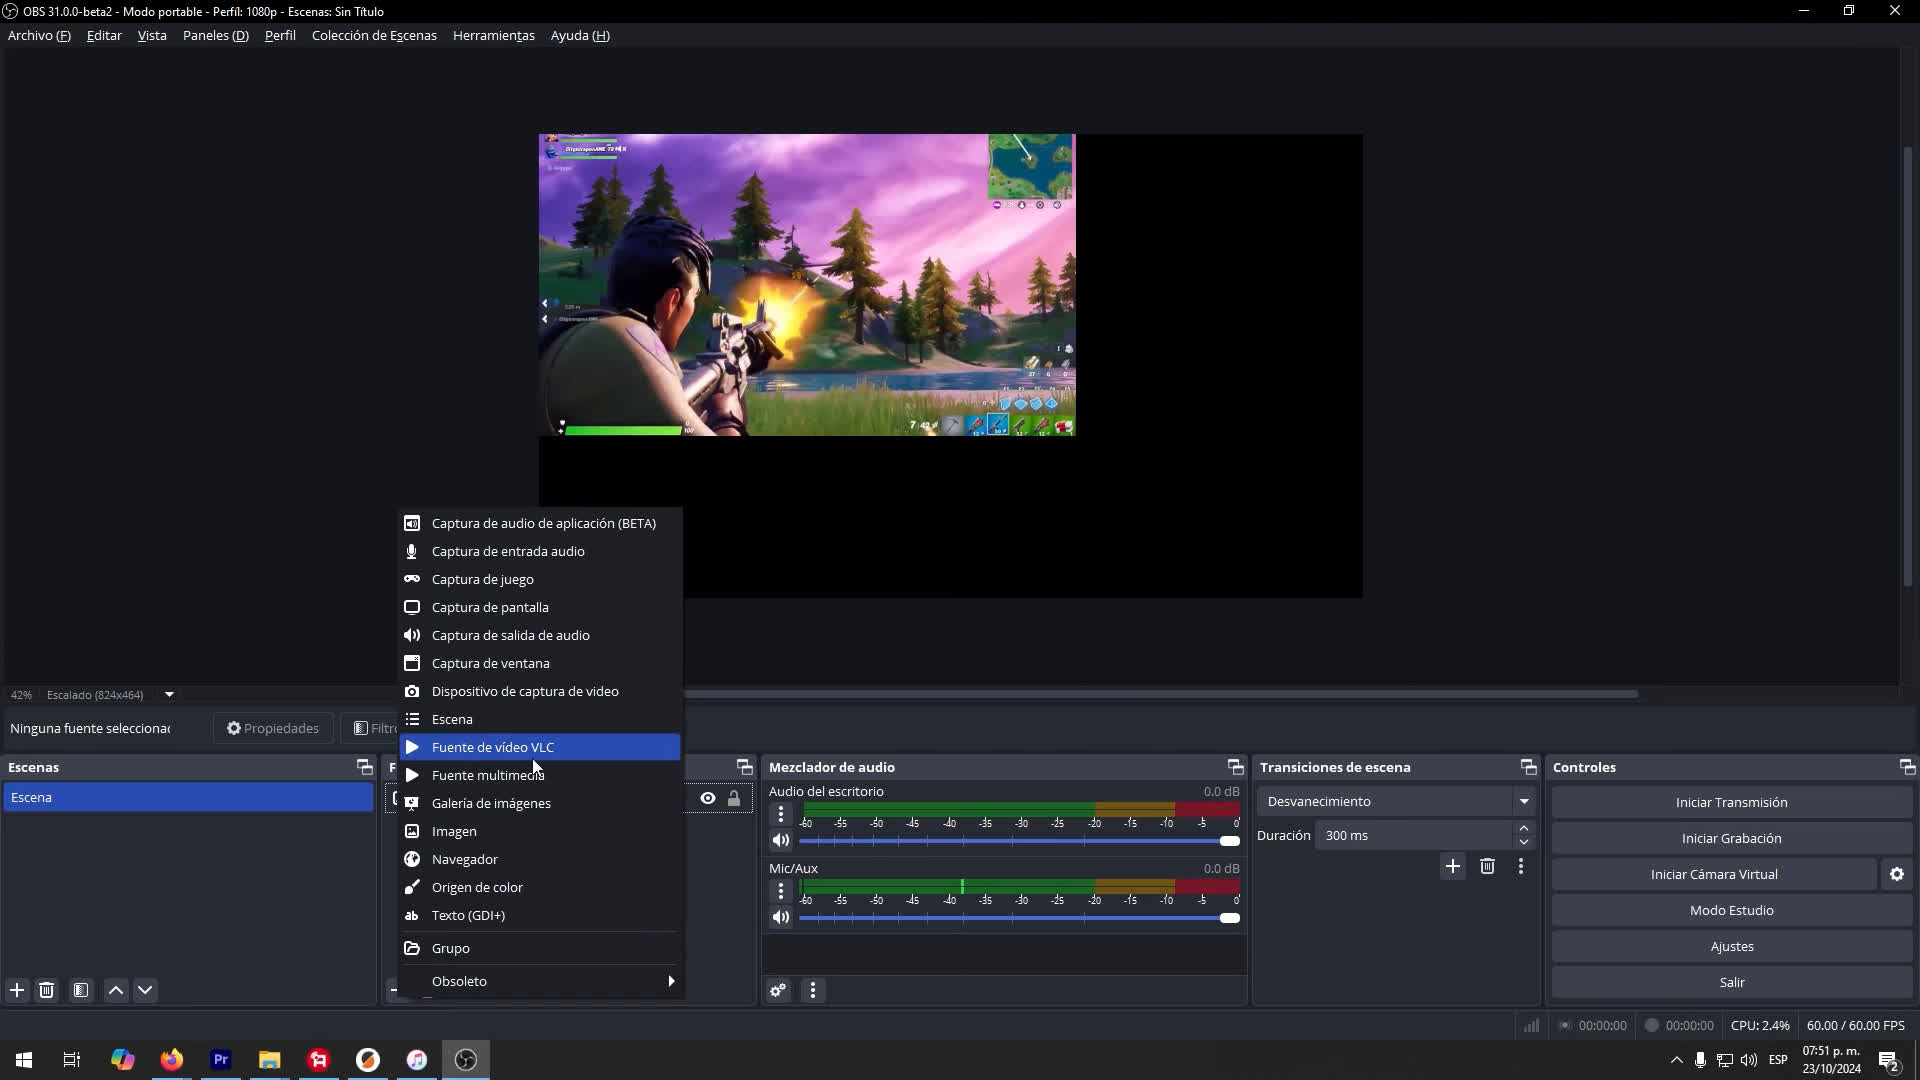Add a Grupo to sources

(540, 948)
